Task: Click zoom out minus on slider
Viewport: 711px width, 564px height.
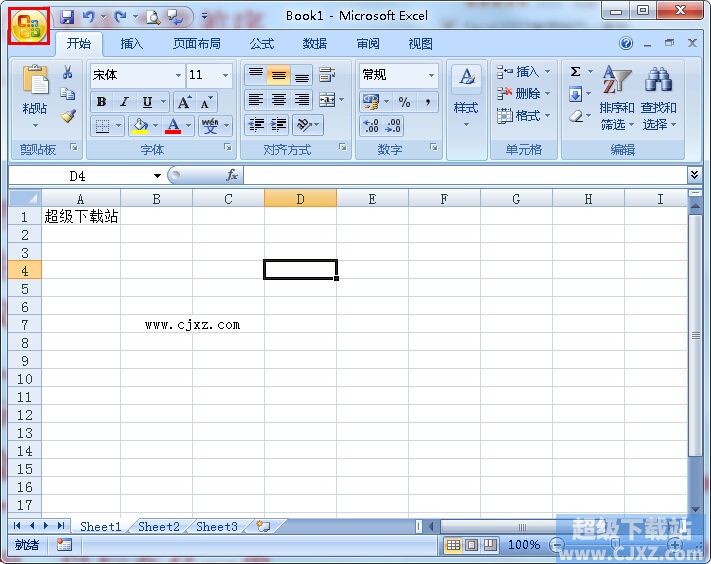Action: (557, 545)
